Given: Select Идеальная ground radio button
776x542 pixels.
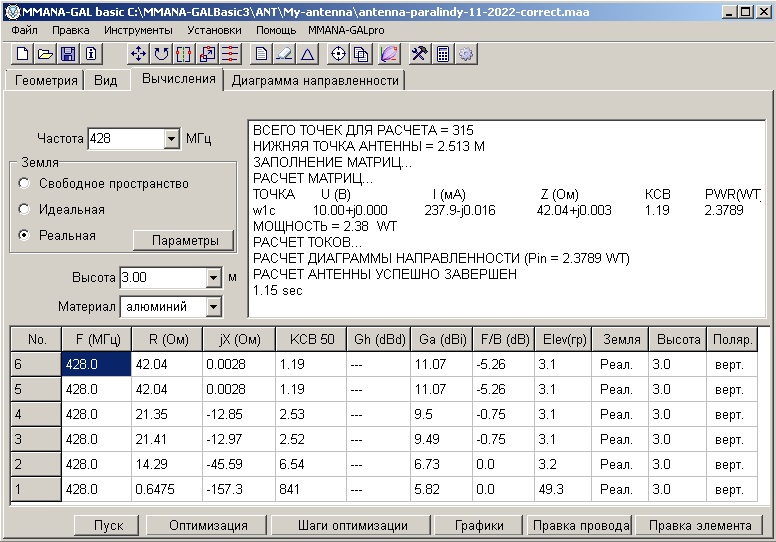Looking at the screenshot, I should tap(23, 209).
